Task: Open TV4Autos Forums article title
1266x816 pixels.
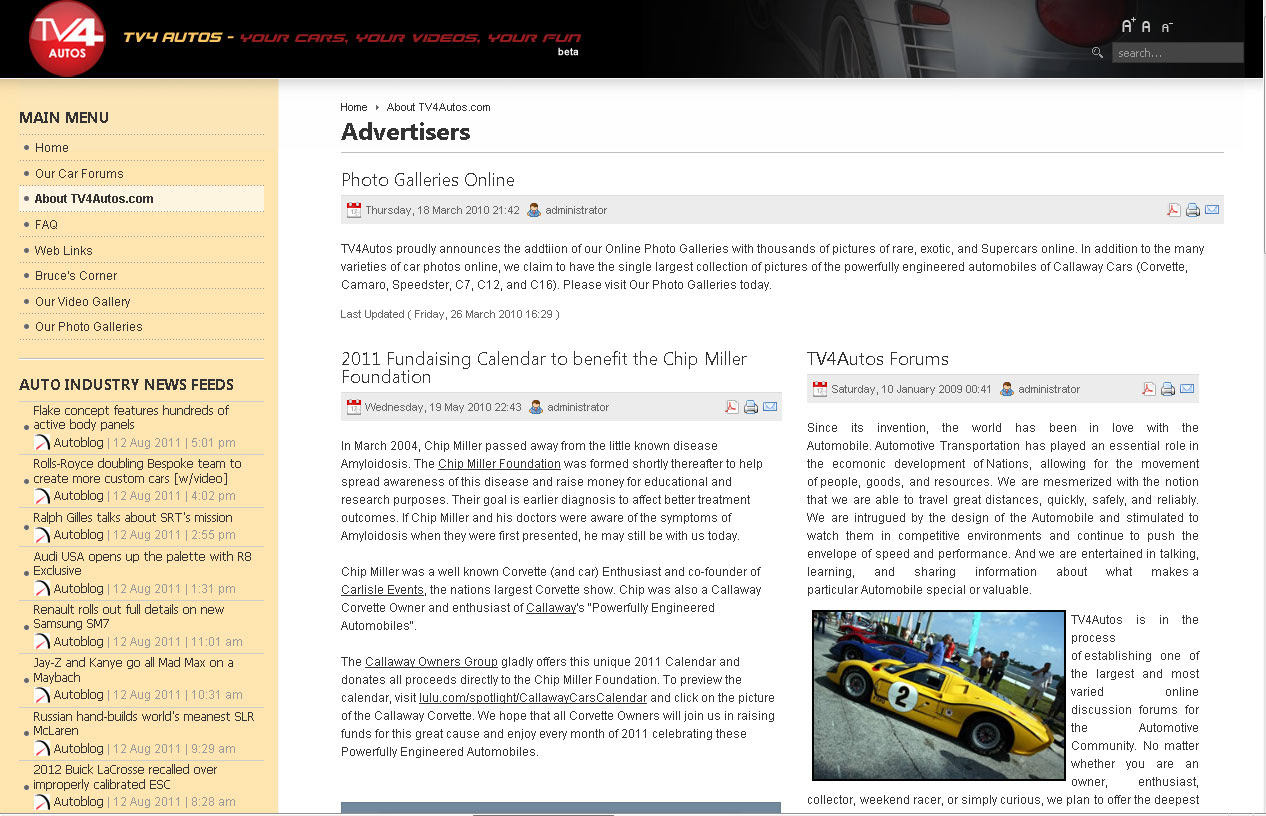Action: coord(878,359)
